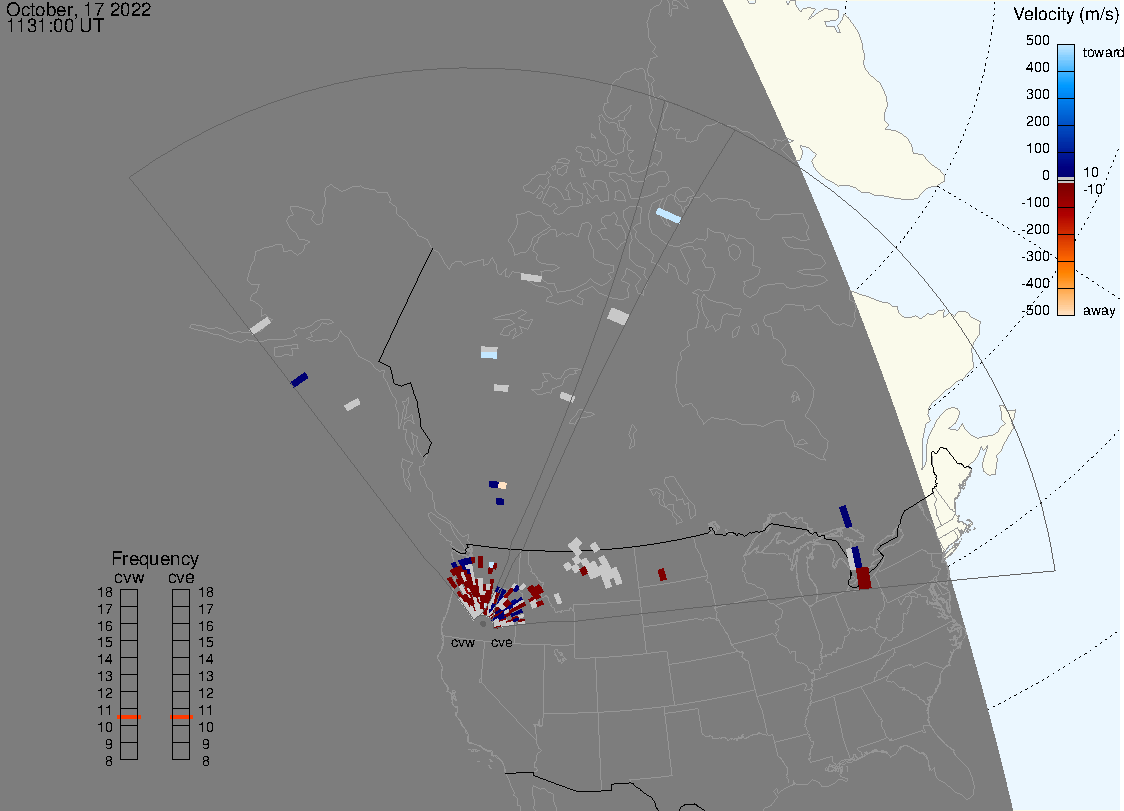The width and height of the screenshot is (1124, 811).
Task: Click the Velocity (m/s) legend title
Action: pos(1062,14)
